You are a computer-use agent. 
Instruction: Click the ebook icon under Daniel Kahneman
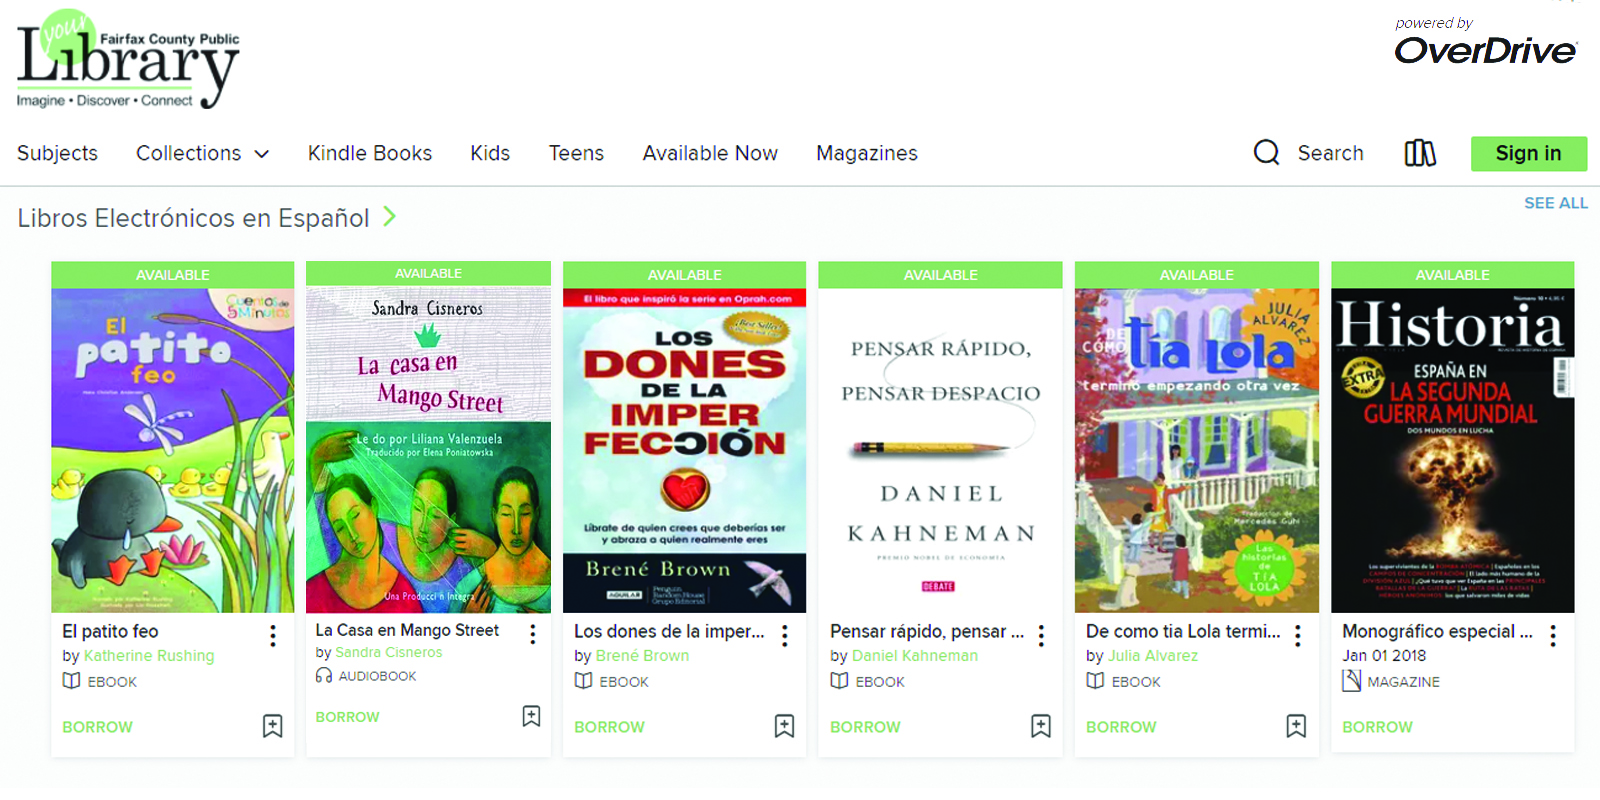(839, 681)
